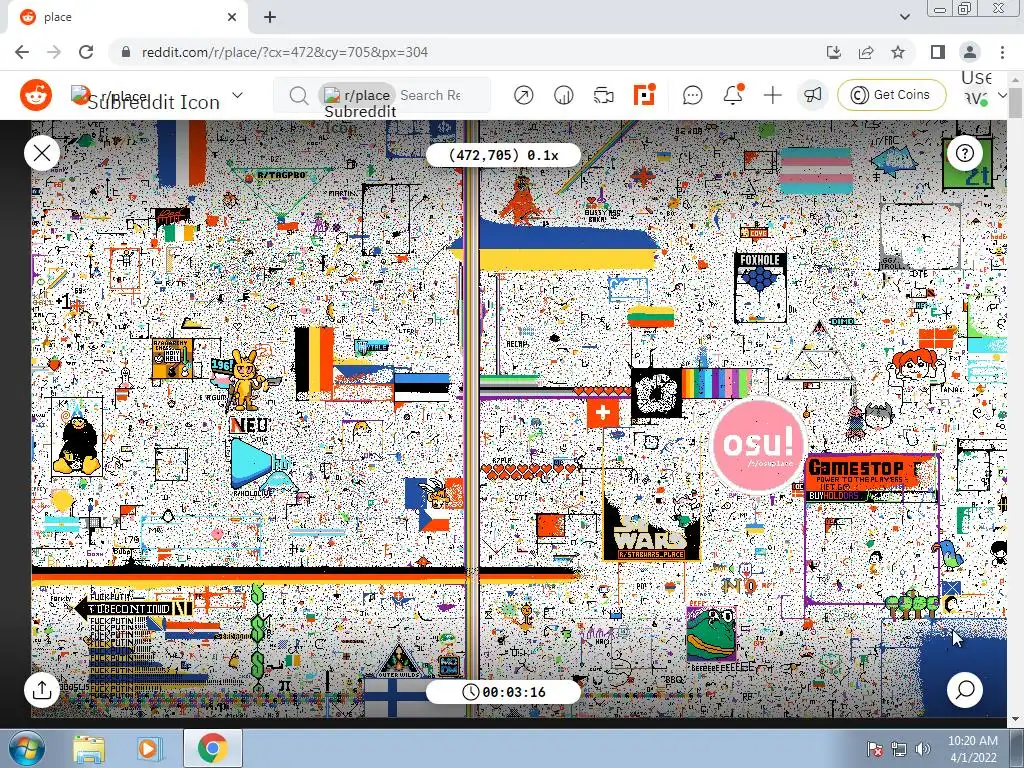1024x768 pixels.
Task: Open the Chat bubble icon
Action: tap(692, 95)
